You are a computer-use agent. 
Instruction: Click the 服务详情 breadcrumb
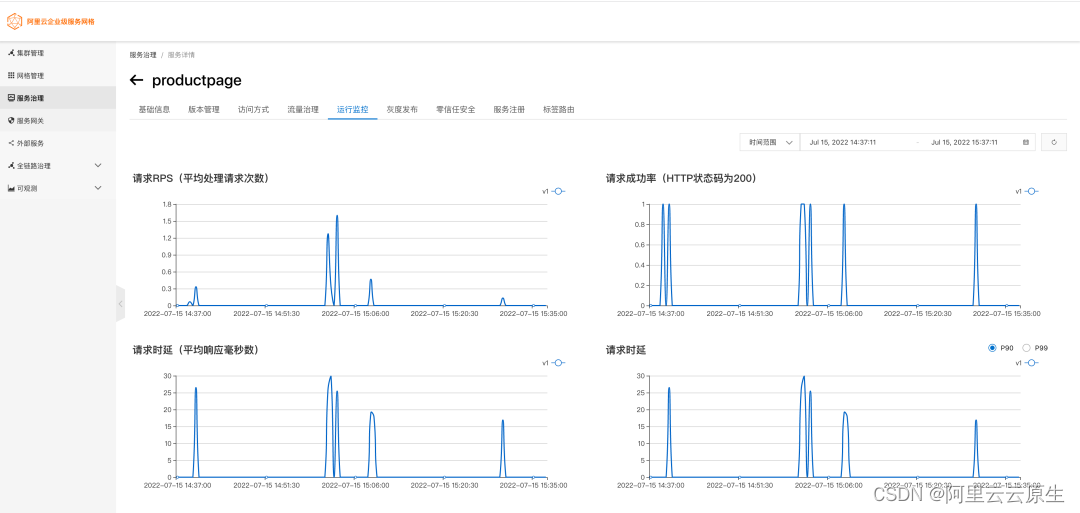click(181, 54)
